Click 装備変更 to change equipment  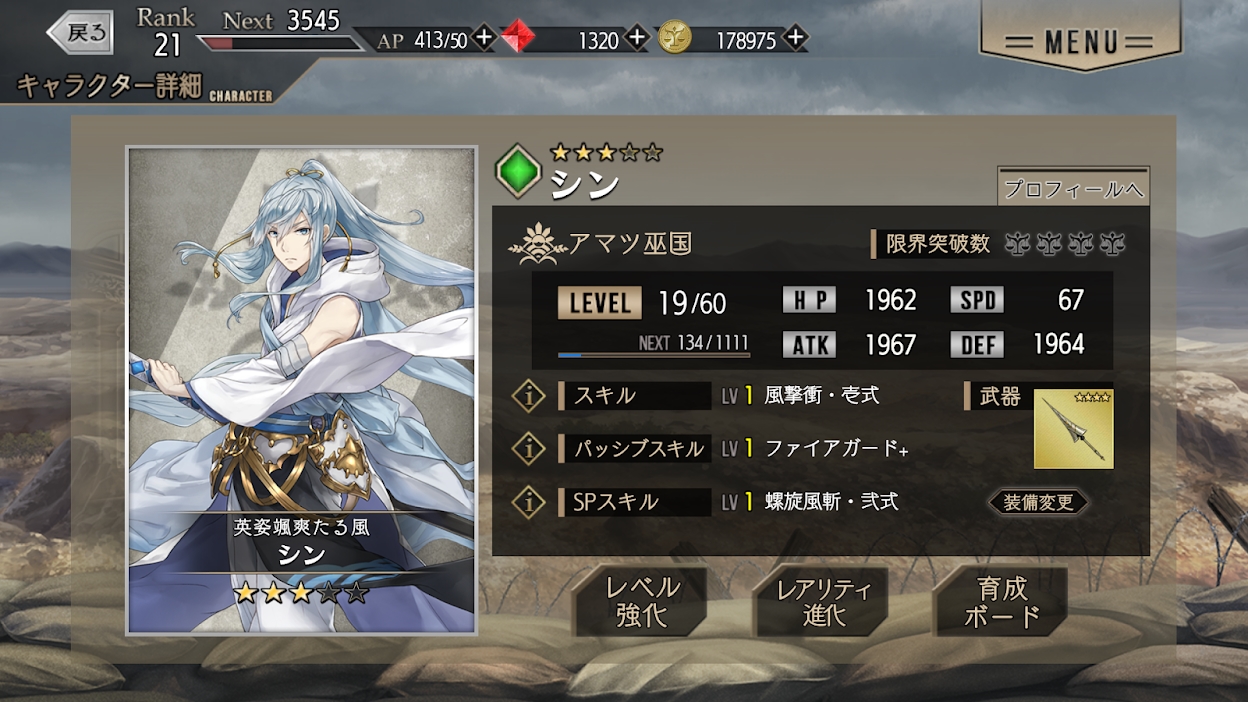tap(1037, 502)
